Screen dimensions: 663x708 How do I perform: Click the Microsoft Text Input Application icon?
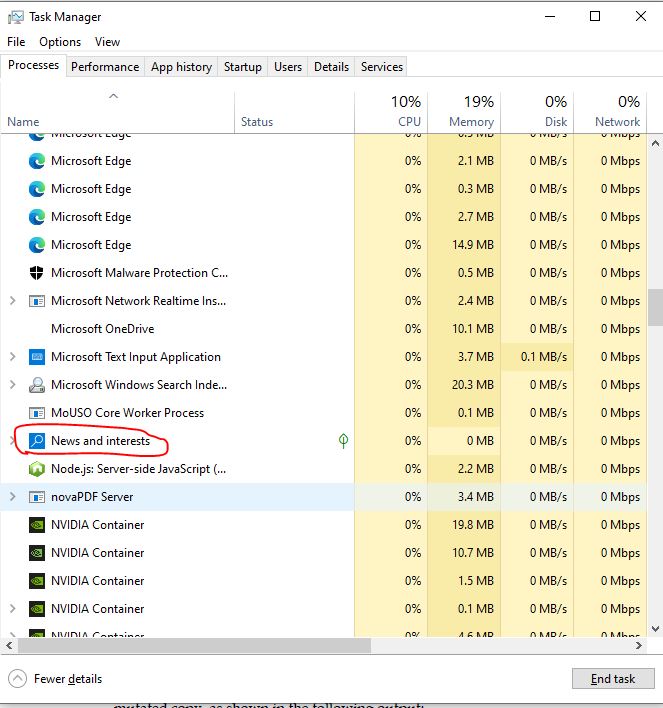(37, 357)
